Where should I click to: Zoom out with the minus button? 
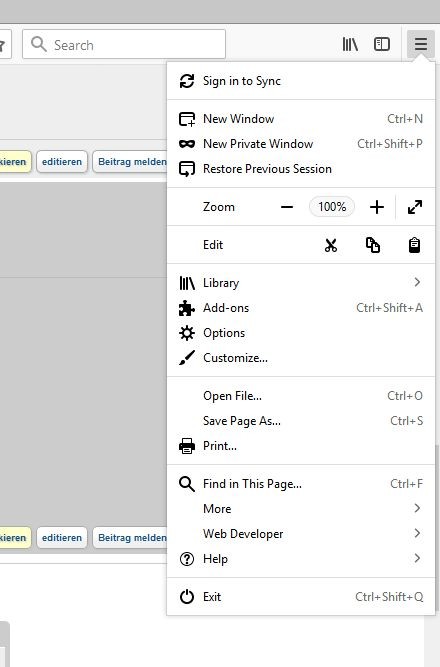click(x=287, y=207)
